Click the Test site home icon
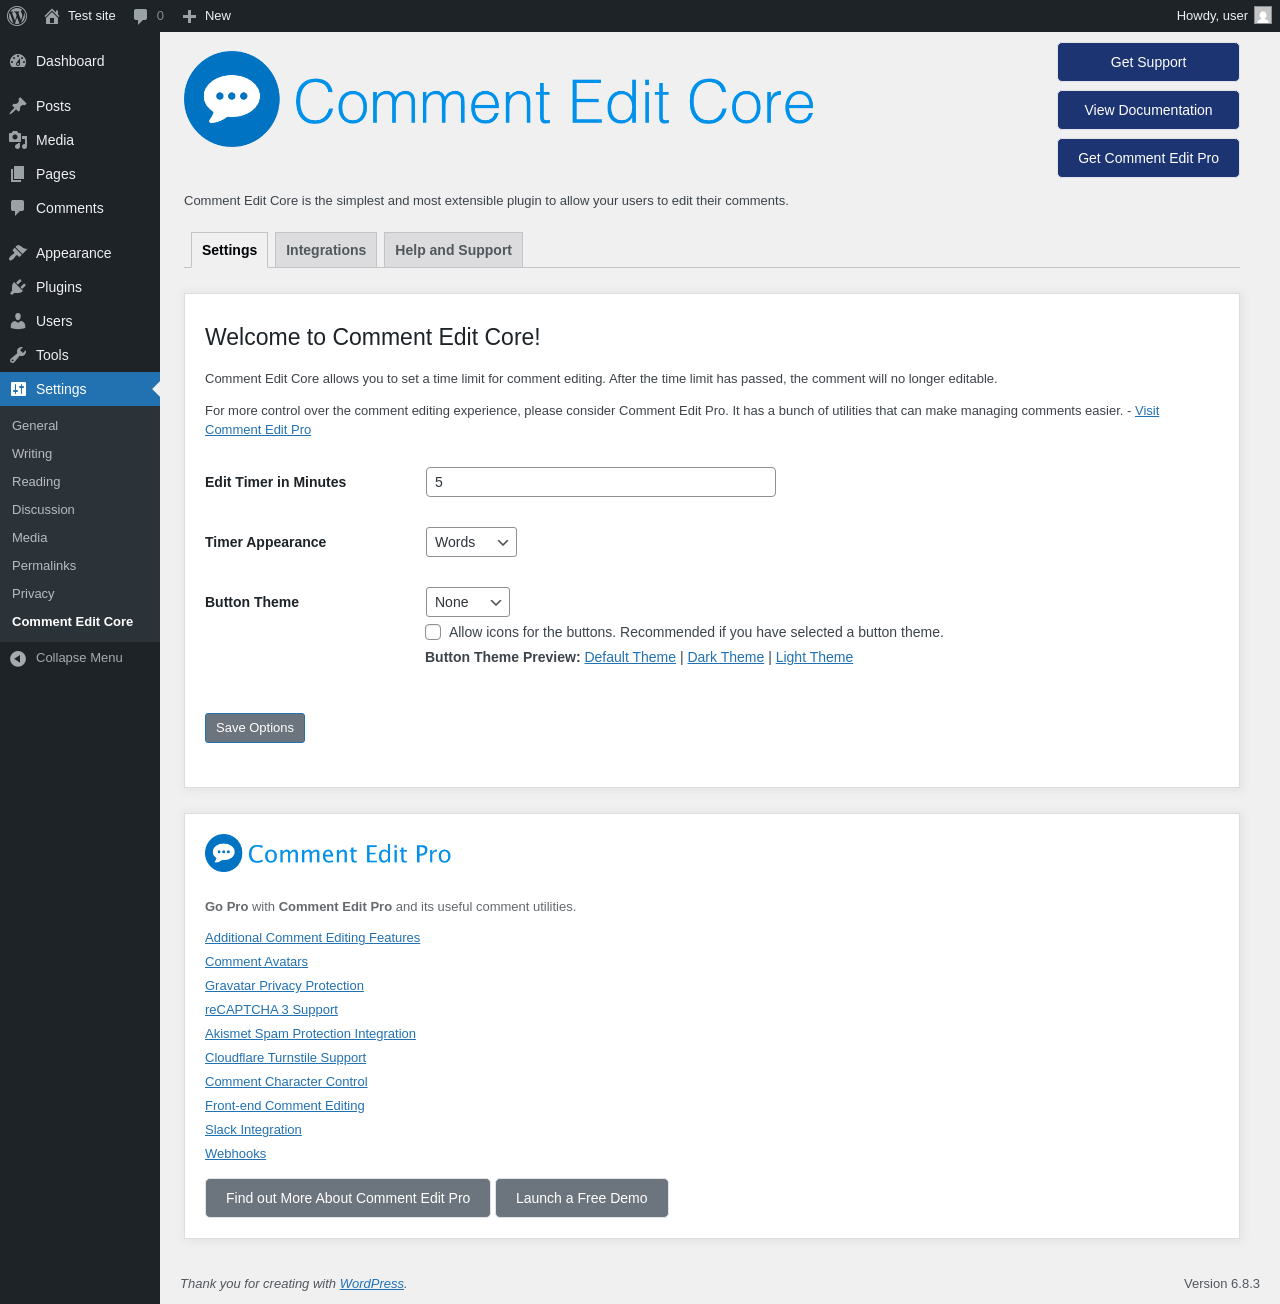 coord(52,16)
